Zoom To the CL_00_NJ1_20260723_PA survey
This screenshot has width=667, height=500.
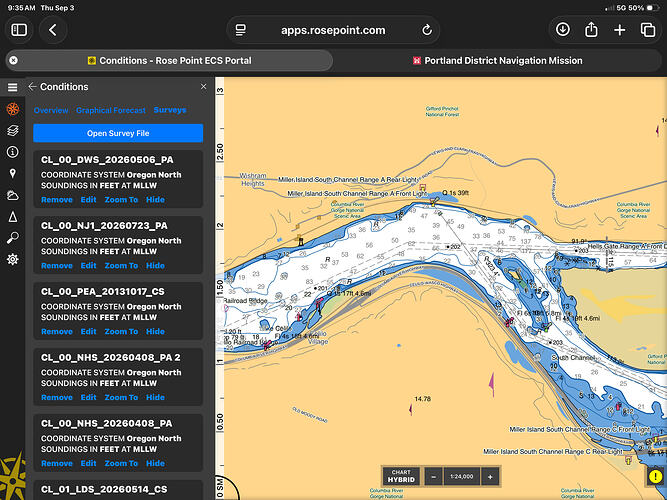(121, 266)
